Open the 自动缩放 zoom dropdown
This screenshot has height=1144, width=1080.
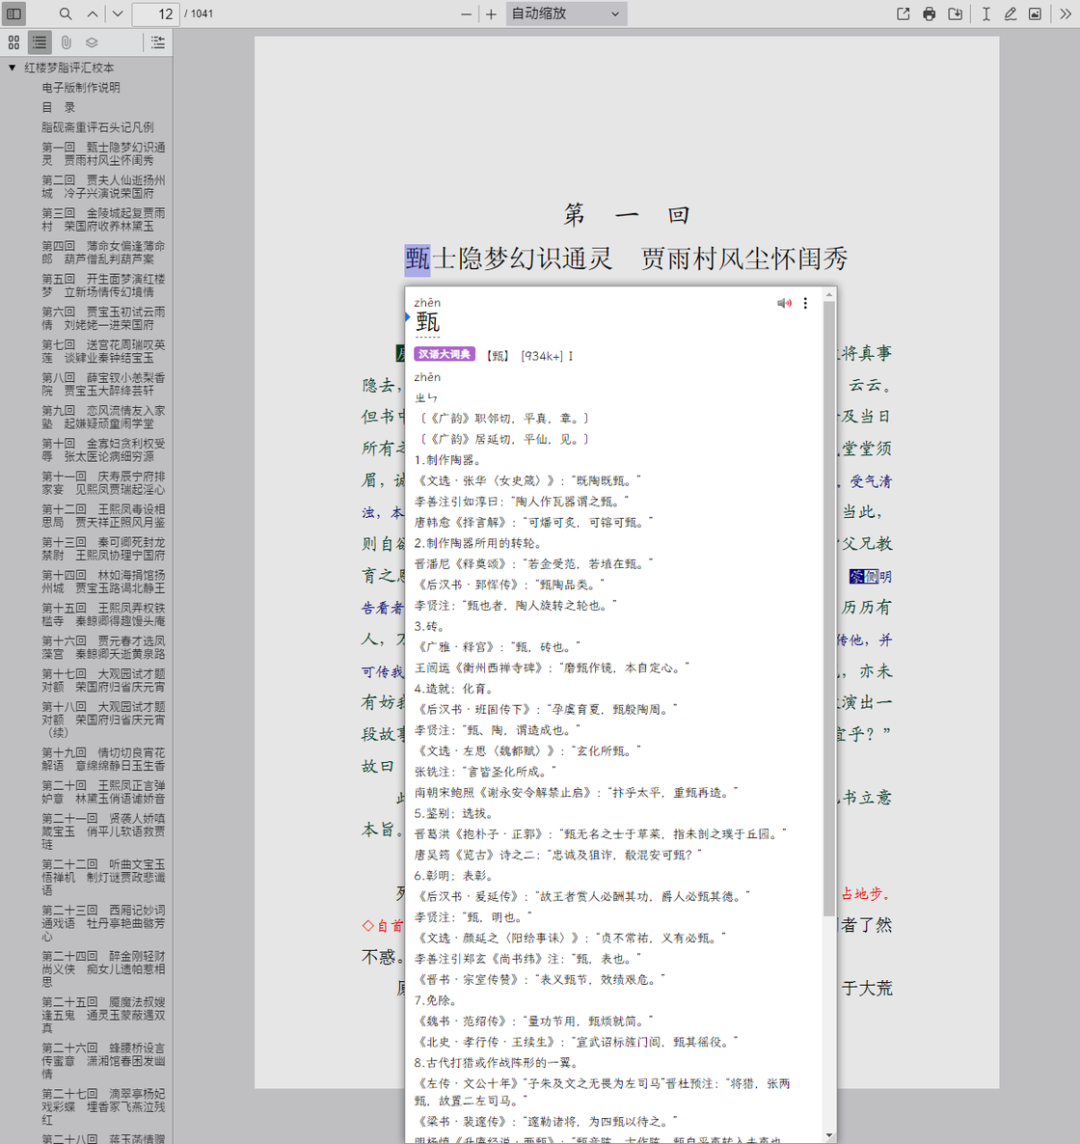click(567, 14)
